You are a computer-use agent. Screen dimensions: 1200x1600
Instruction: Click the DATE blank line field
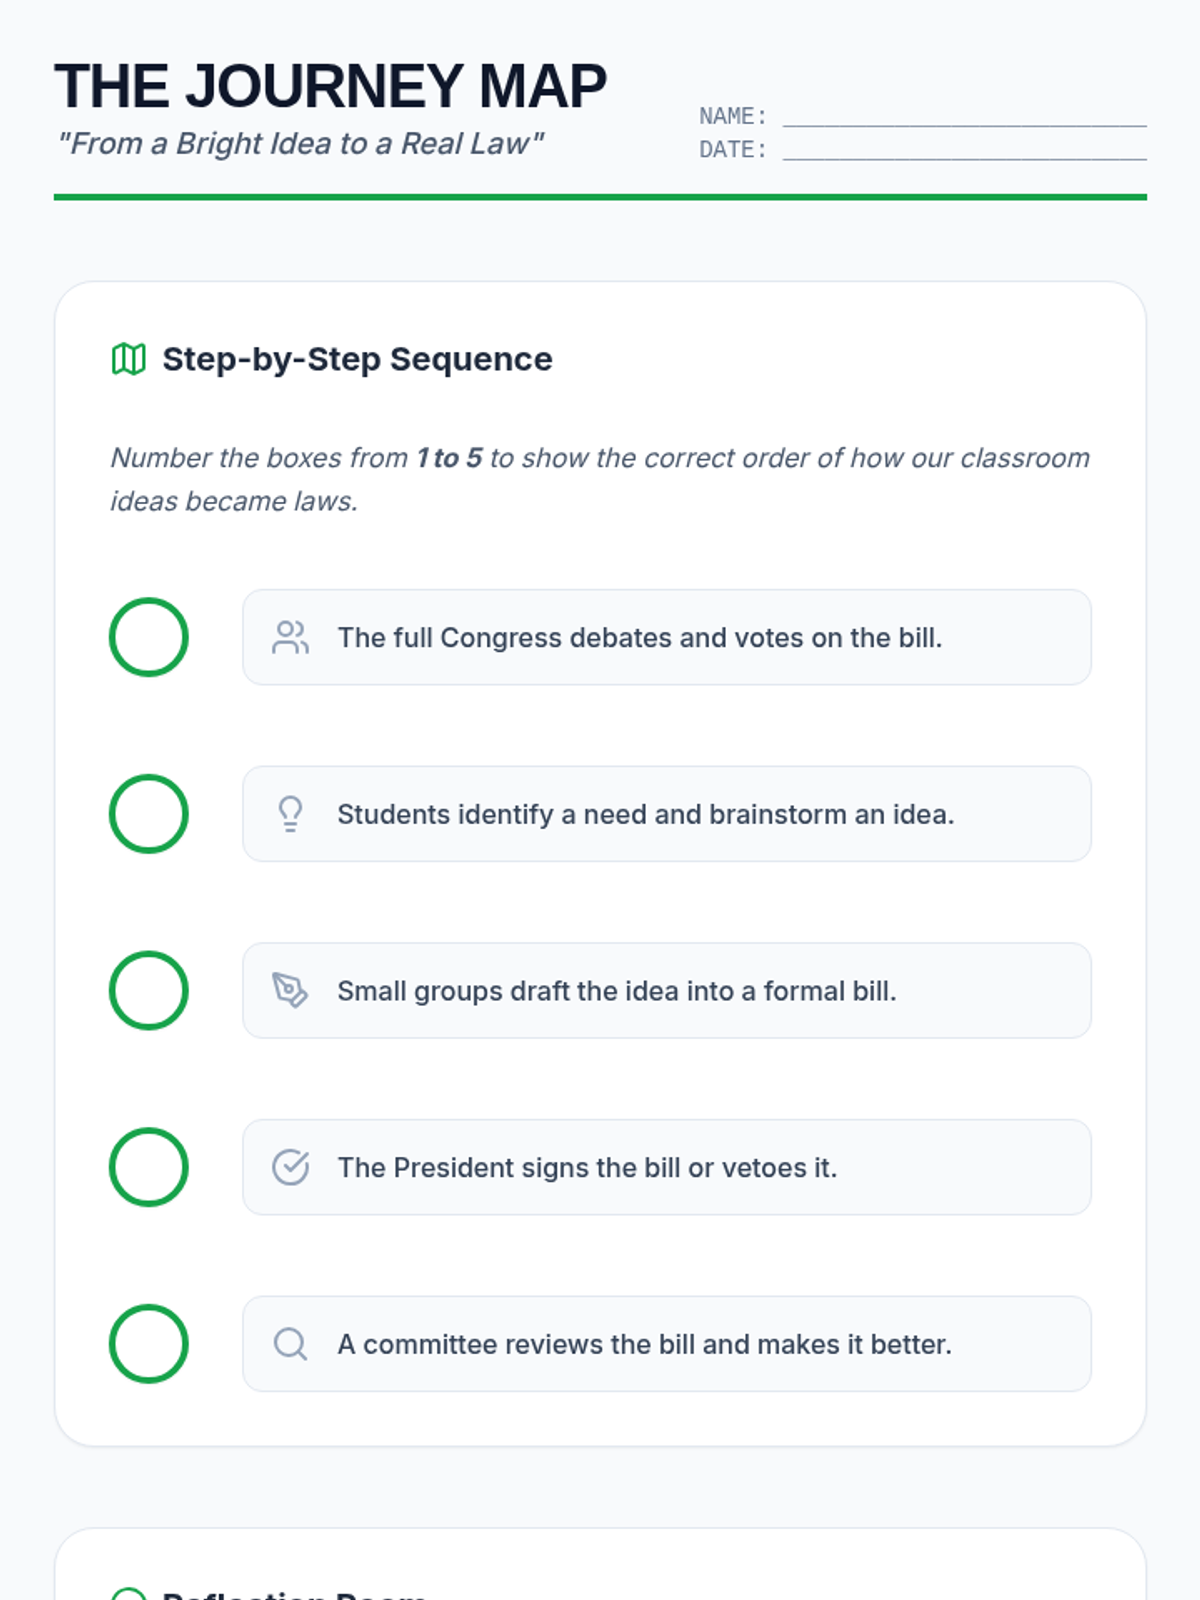click(x=964, y=149)
